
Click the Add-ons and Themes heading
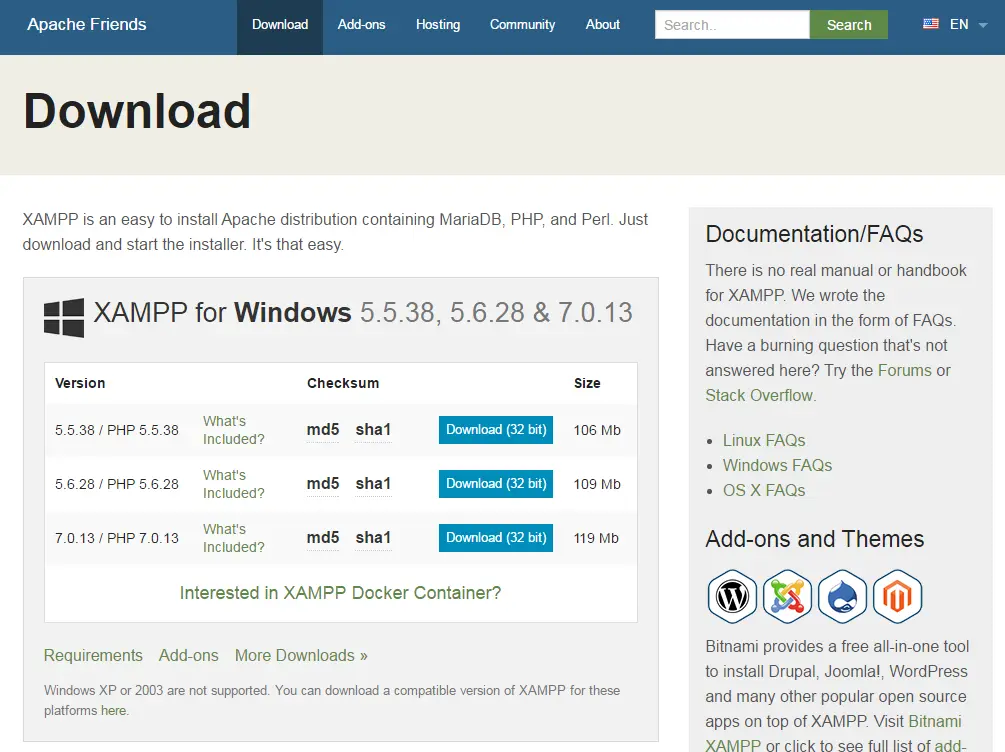tap(815, 539)
